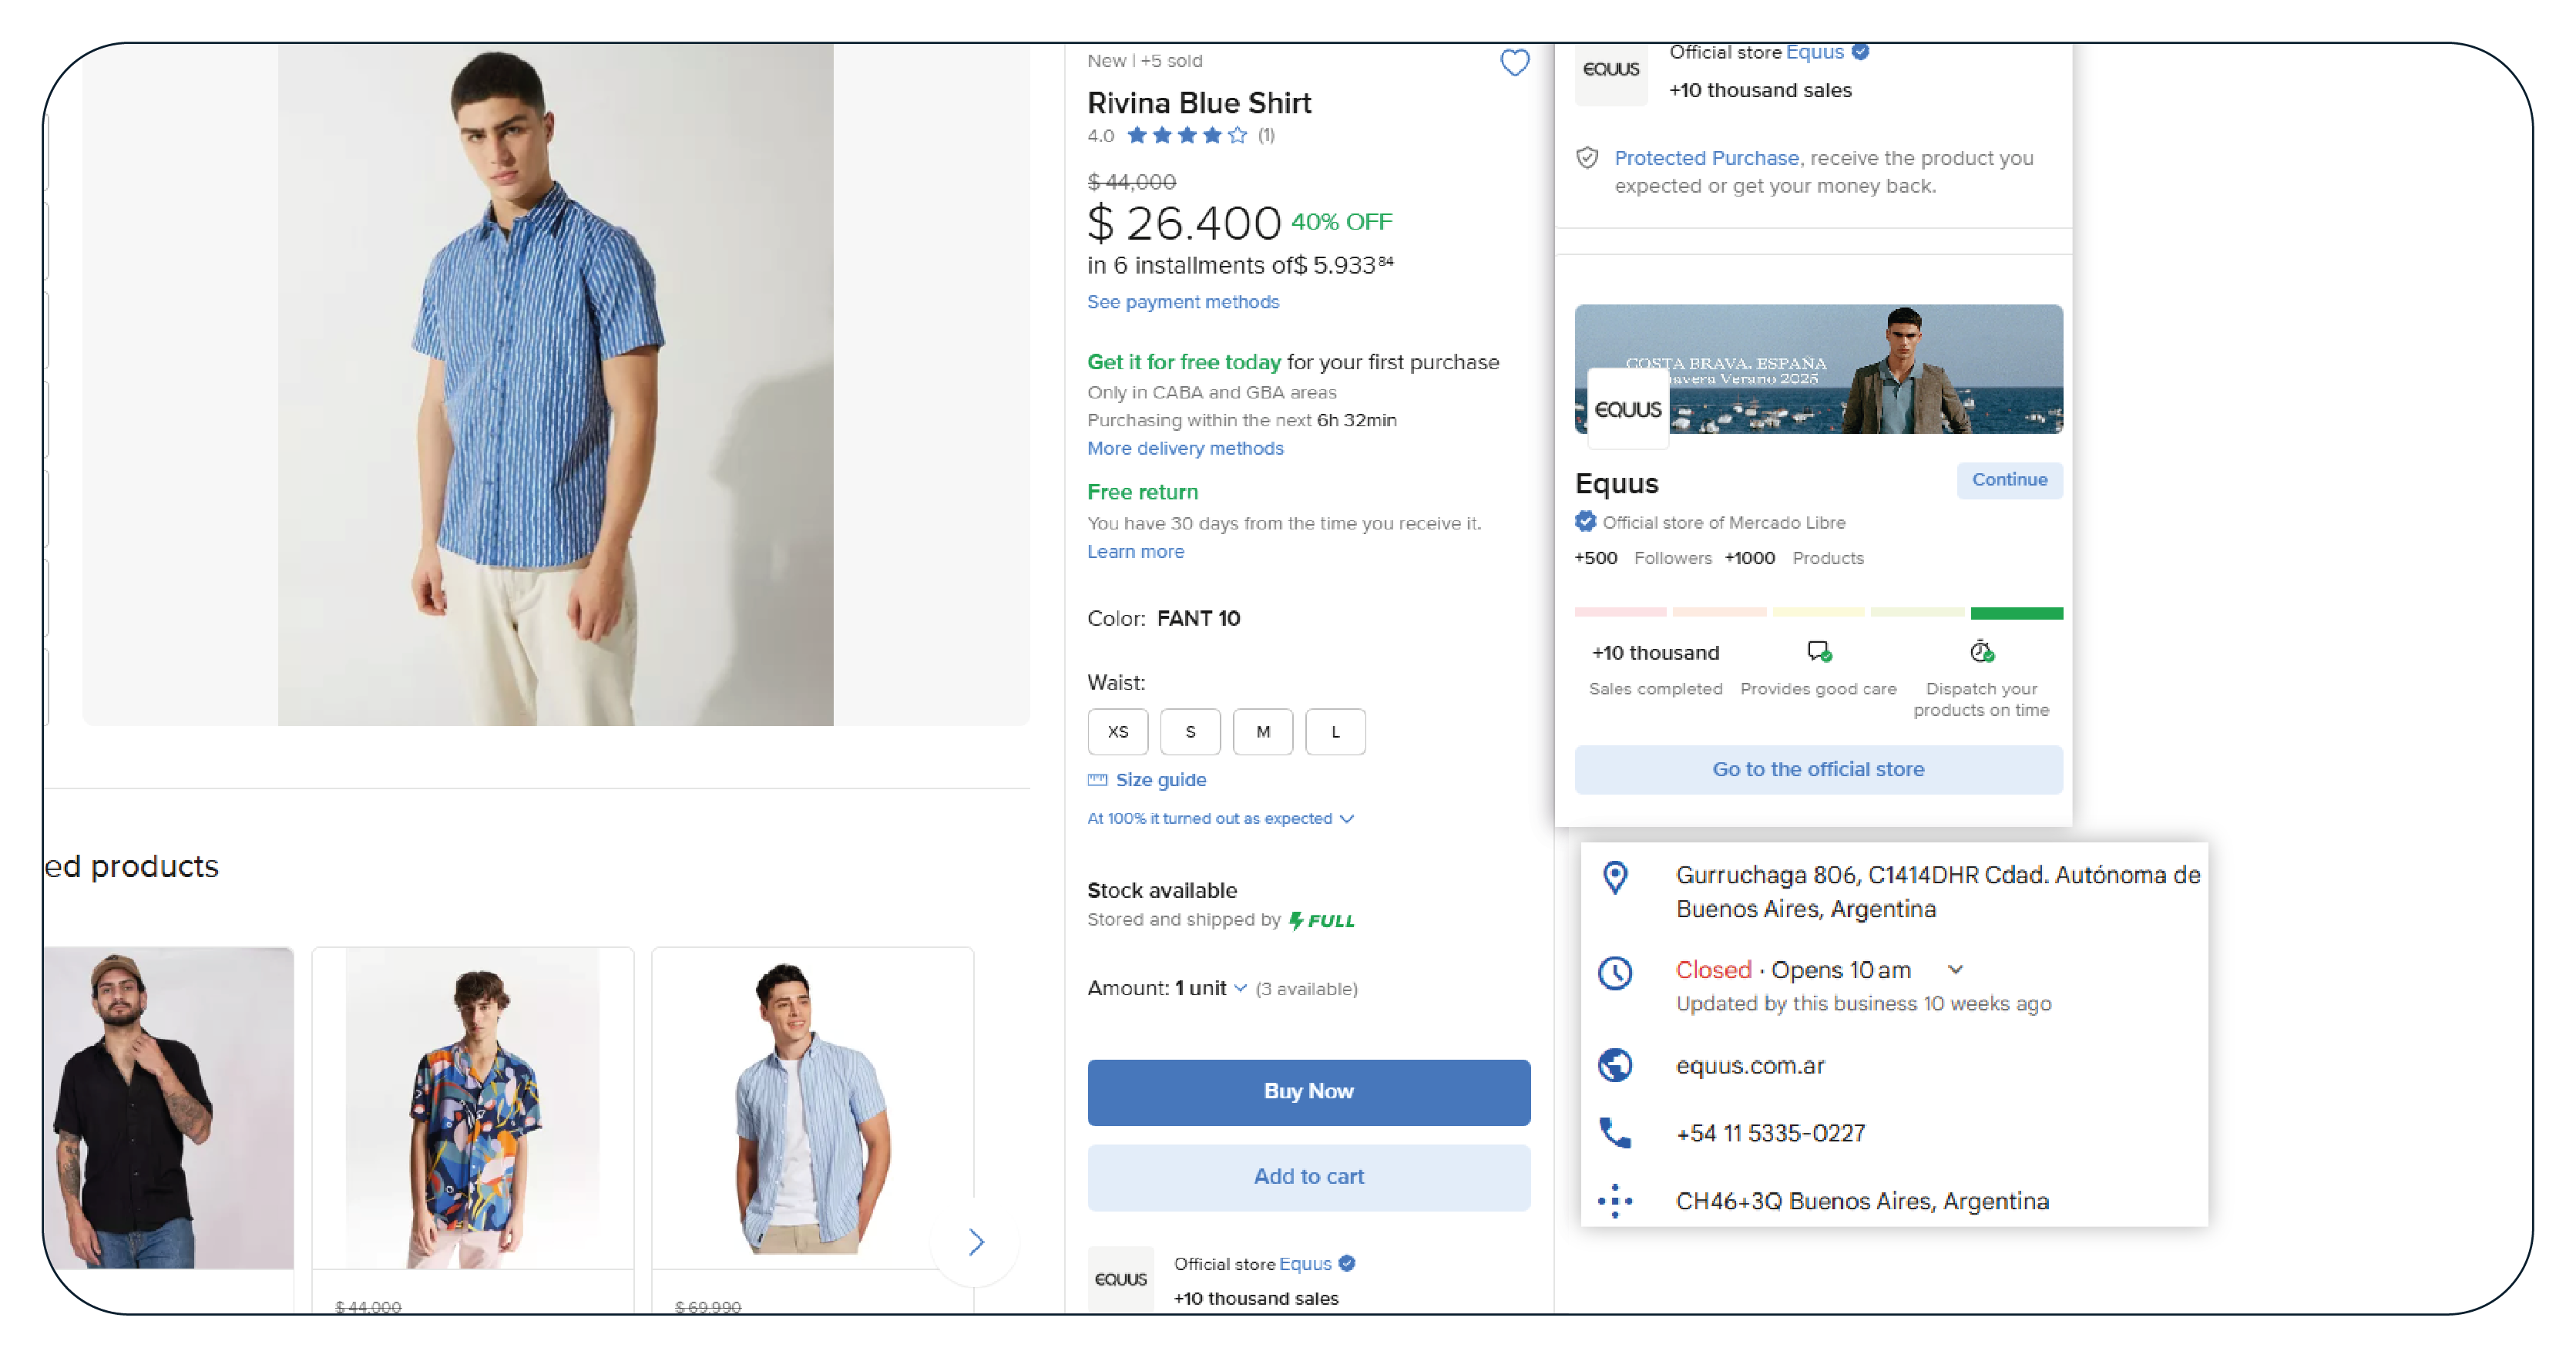Screen dimensions: 2576x1358
Task: Click the Dispatch on time stopwatch icon
Action: coord(1981,652)
